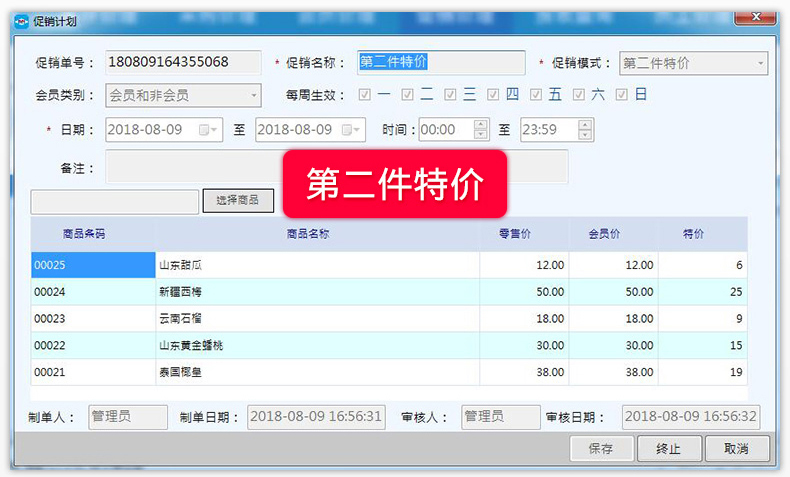The width and height of the screenshot is (790, 477).
Task: Decrease start time 00:00 with down arrow
Action: (481, 134)
